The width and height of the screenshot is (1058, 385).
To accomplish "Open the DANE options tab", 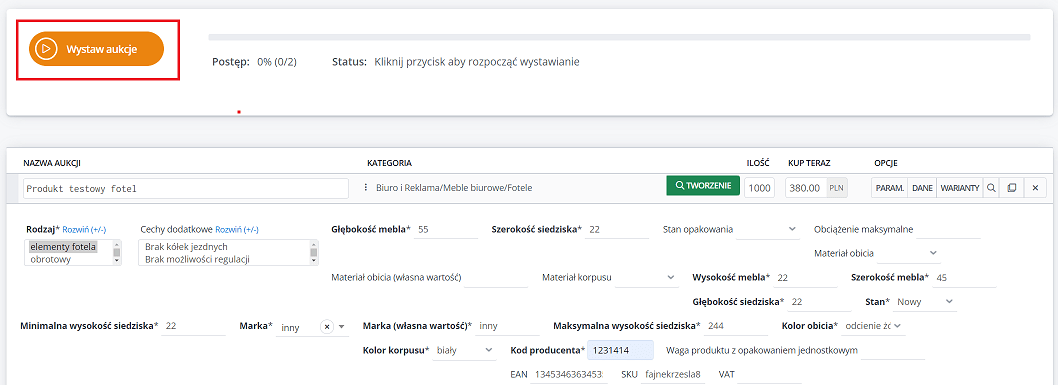I will click(x=922, y=188).
